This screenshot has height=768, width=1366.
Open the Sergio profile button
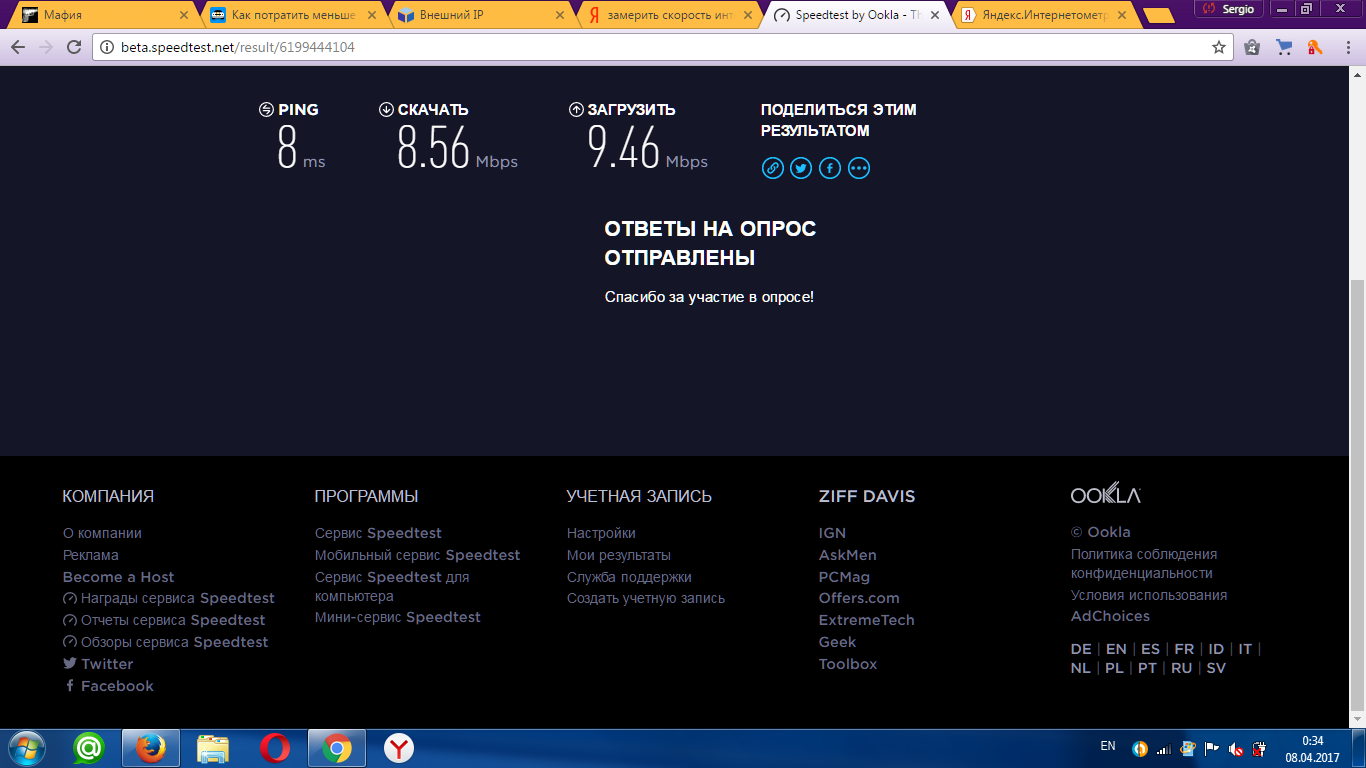click(1229, 8)
